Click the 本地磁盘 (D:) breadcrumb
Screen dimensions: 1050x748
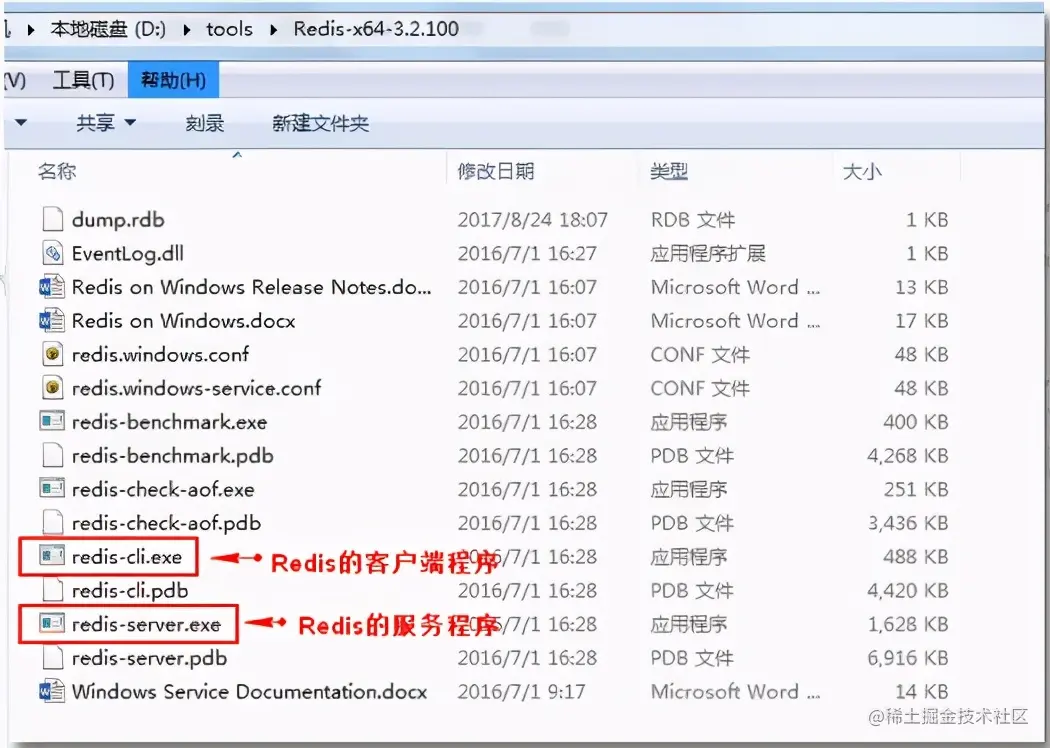(108, 29)
